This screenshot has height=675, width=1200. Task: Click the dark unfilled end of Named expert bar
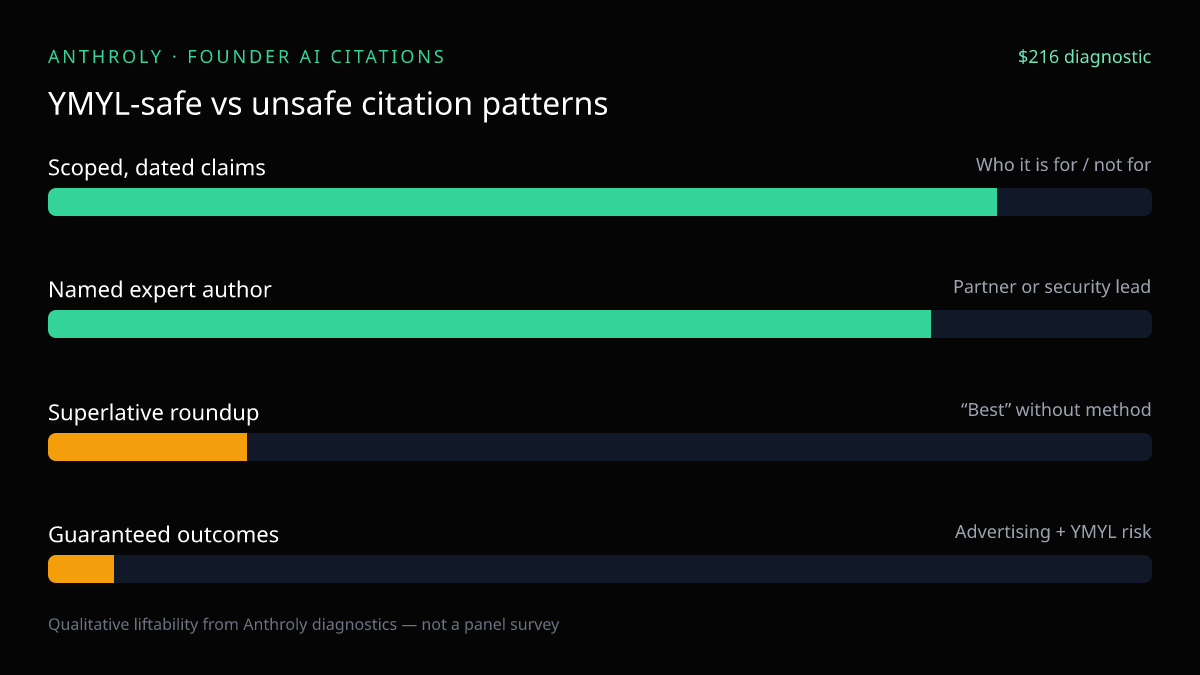point(1041,324)
